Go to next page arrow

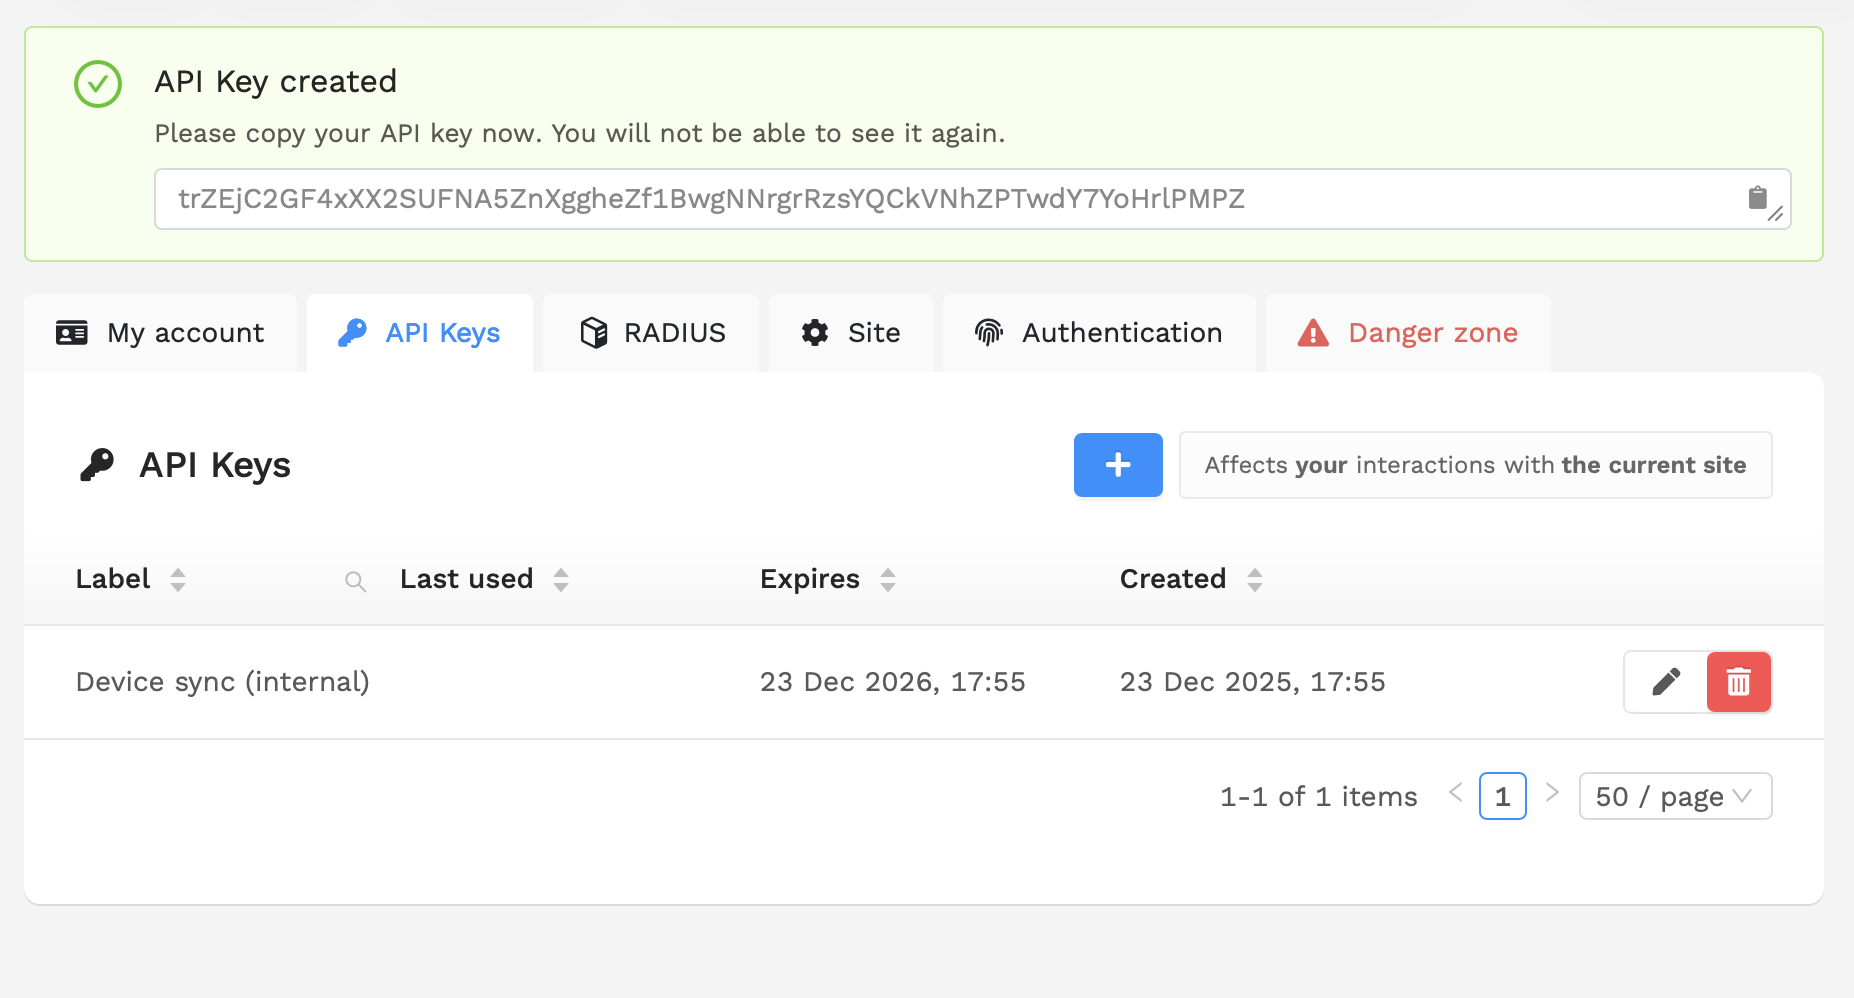pos(1552,793)
